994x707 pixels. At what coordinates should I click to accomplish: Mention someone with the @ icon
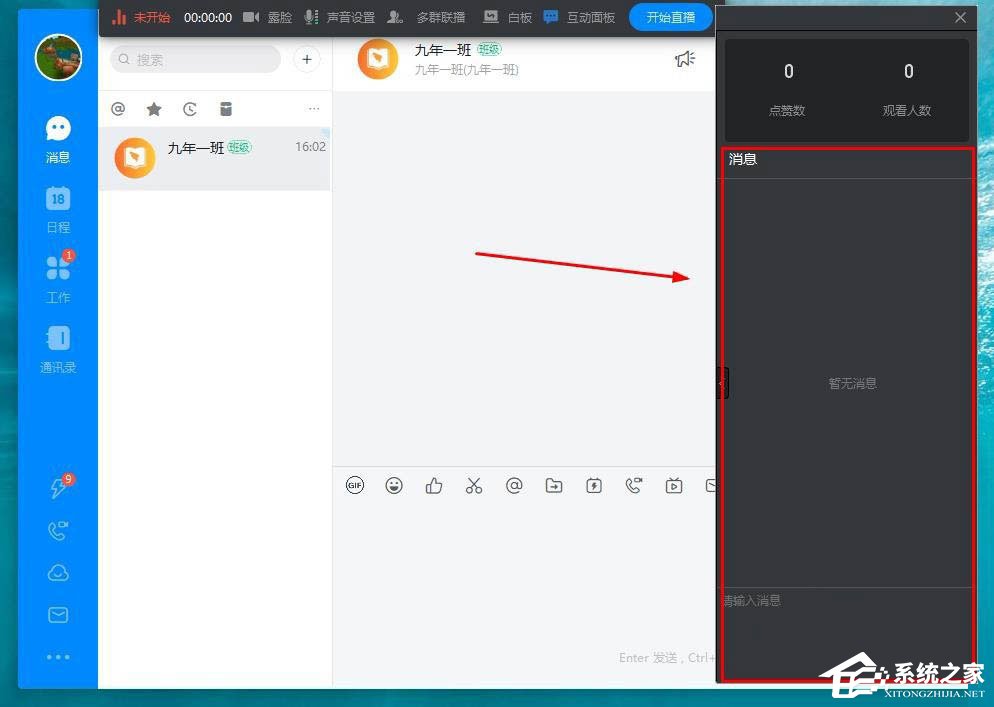tap(514, 485)
